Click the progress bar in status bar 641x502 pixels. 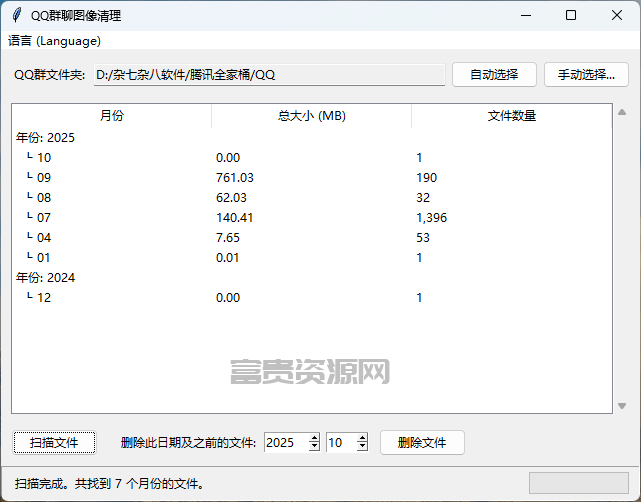point(579,483)
